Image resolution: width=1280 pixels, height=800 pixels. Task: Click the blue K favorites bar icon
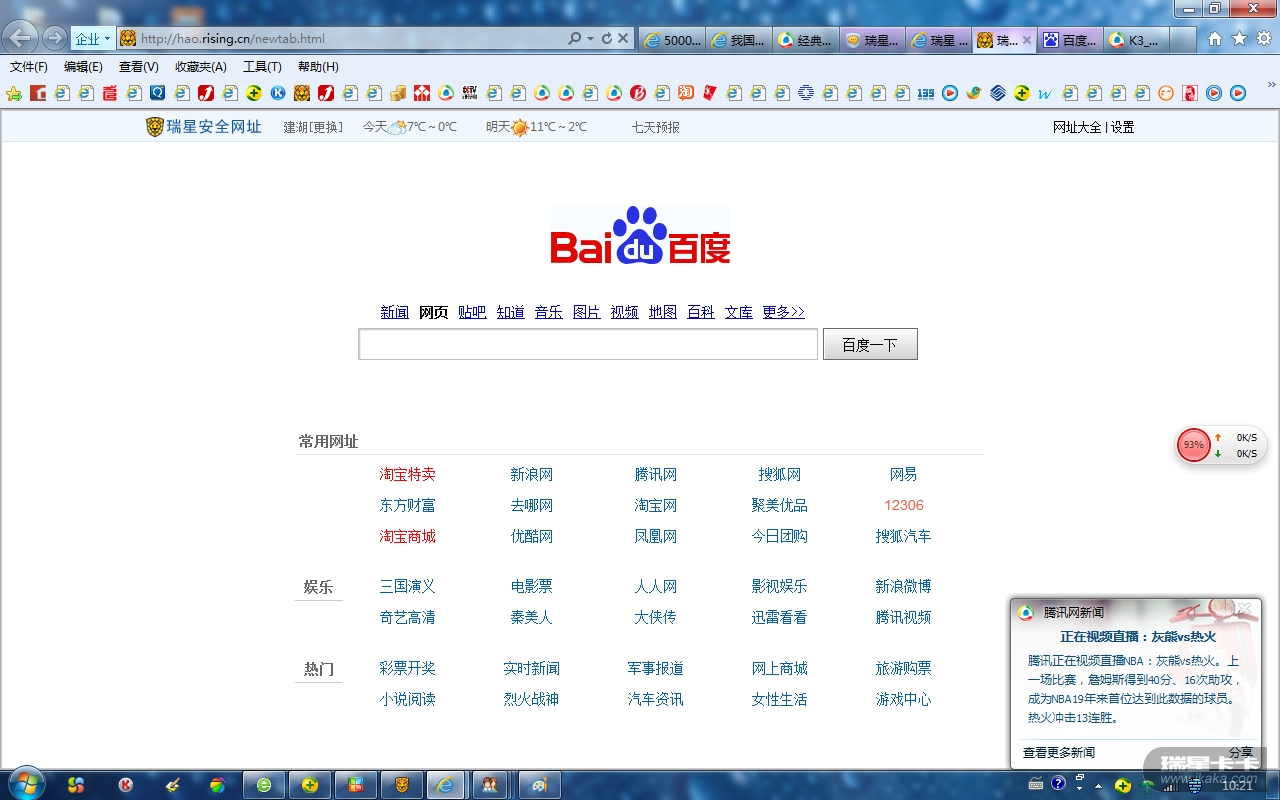pos(278,93)
